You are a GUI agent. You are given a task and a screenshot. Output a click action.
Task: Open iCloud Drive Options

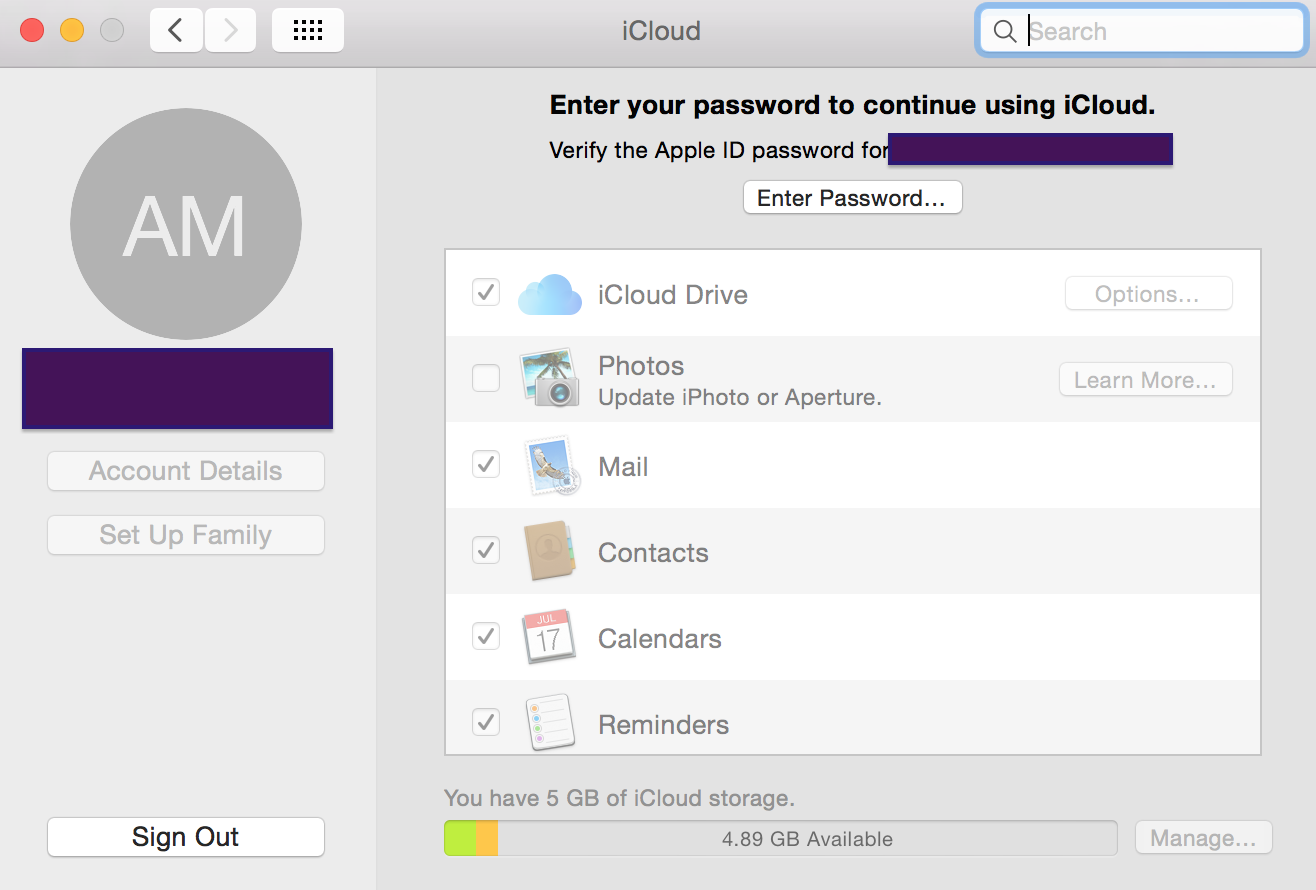pos(1148,294)
